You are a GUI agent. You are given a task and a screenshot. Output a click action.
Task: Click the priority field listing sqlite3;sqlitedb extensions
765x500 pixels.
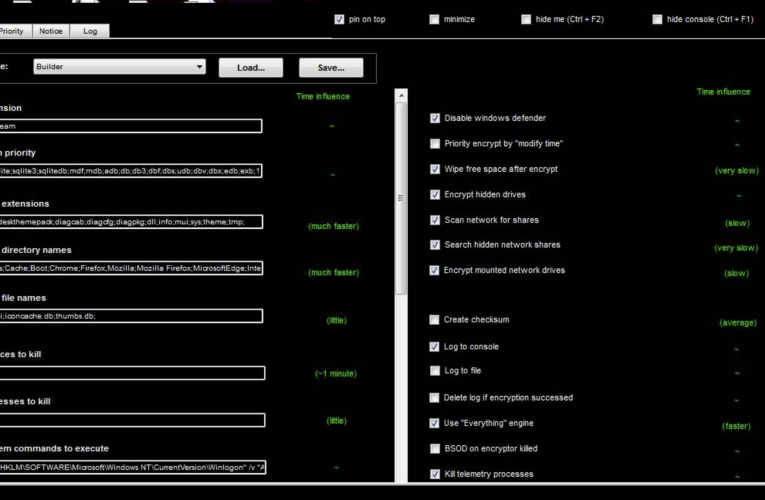click(131, 171)
